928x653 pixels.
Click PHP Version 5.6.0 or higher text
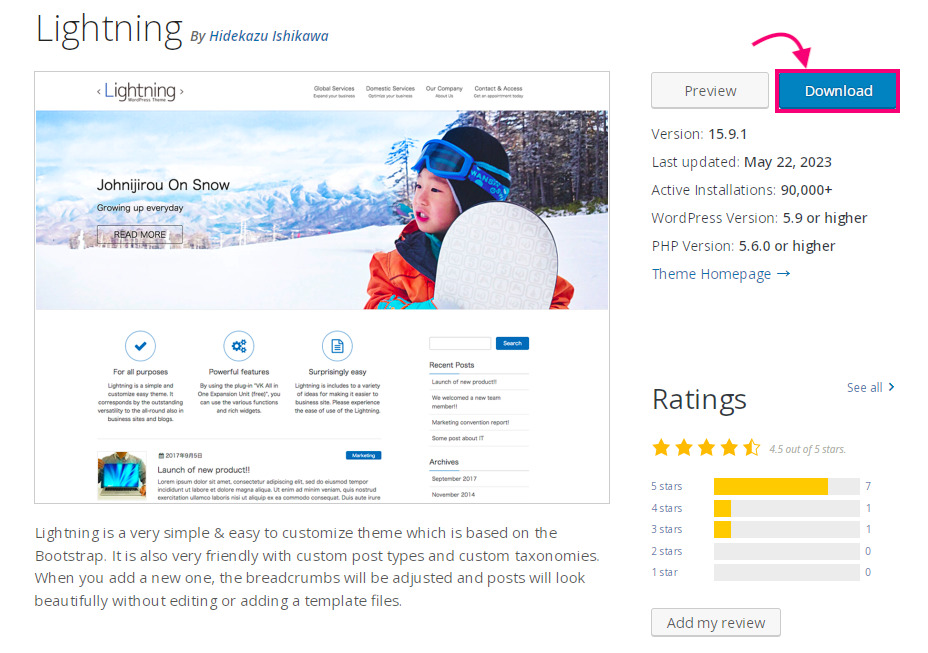743,246
